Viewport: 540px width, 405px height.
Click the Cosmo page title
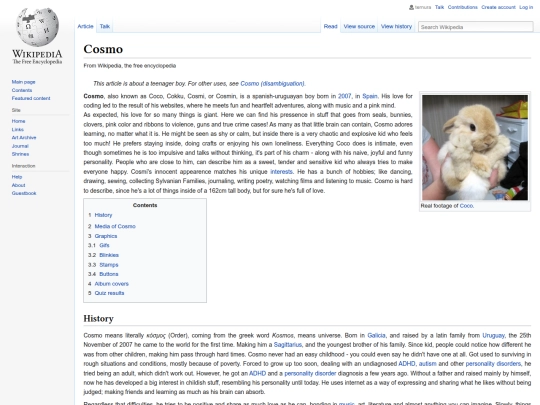103,49
